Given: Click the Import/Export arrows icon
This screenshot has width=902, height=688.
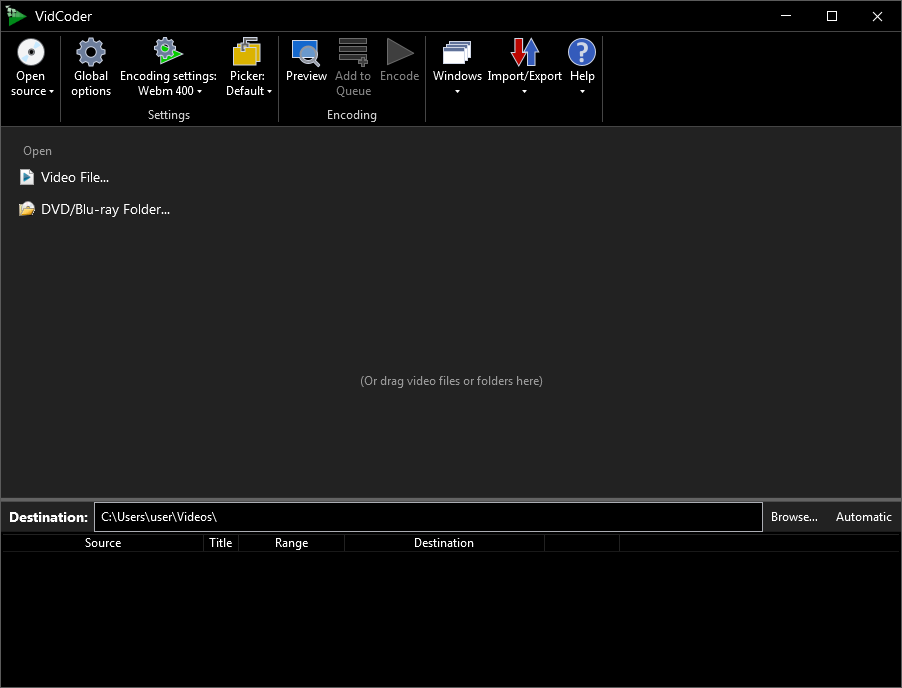Looking at the screenshot, I should coord(525,52).
